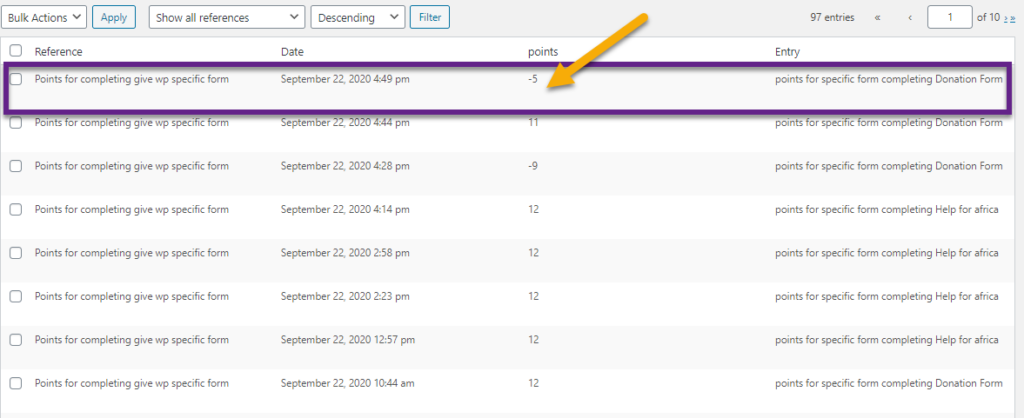The image size is (1024, 418).
Task: Check the select-all checkbox in header
Action: click(16, 51)
